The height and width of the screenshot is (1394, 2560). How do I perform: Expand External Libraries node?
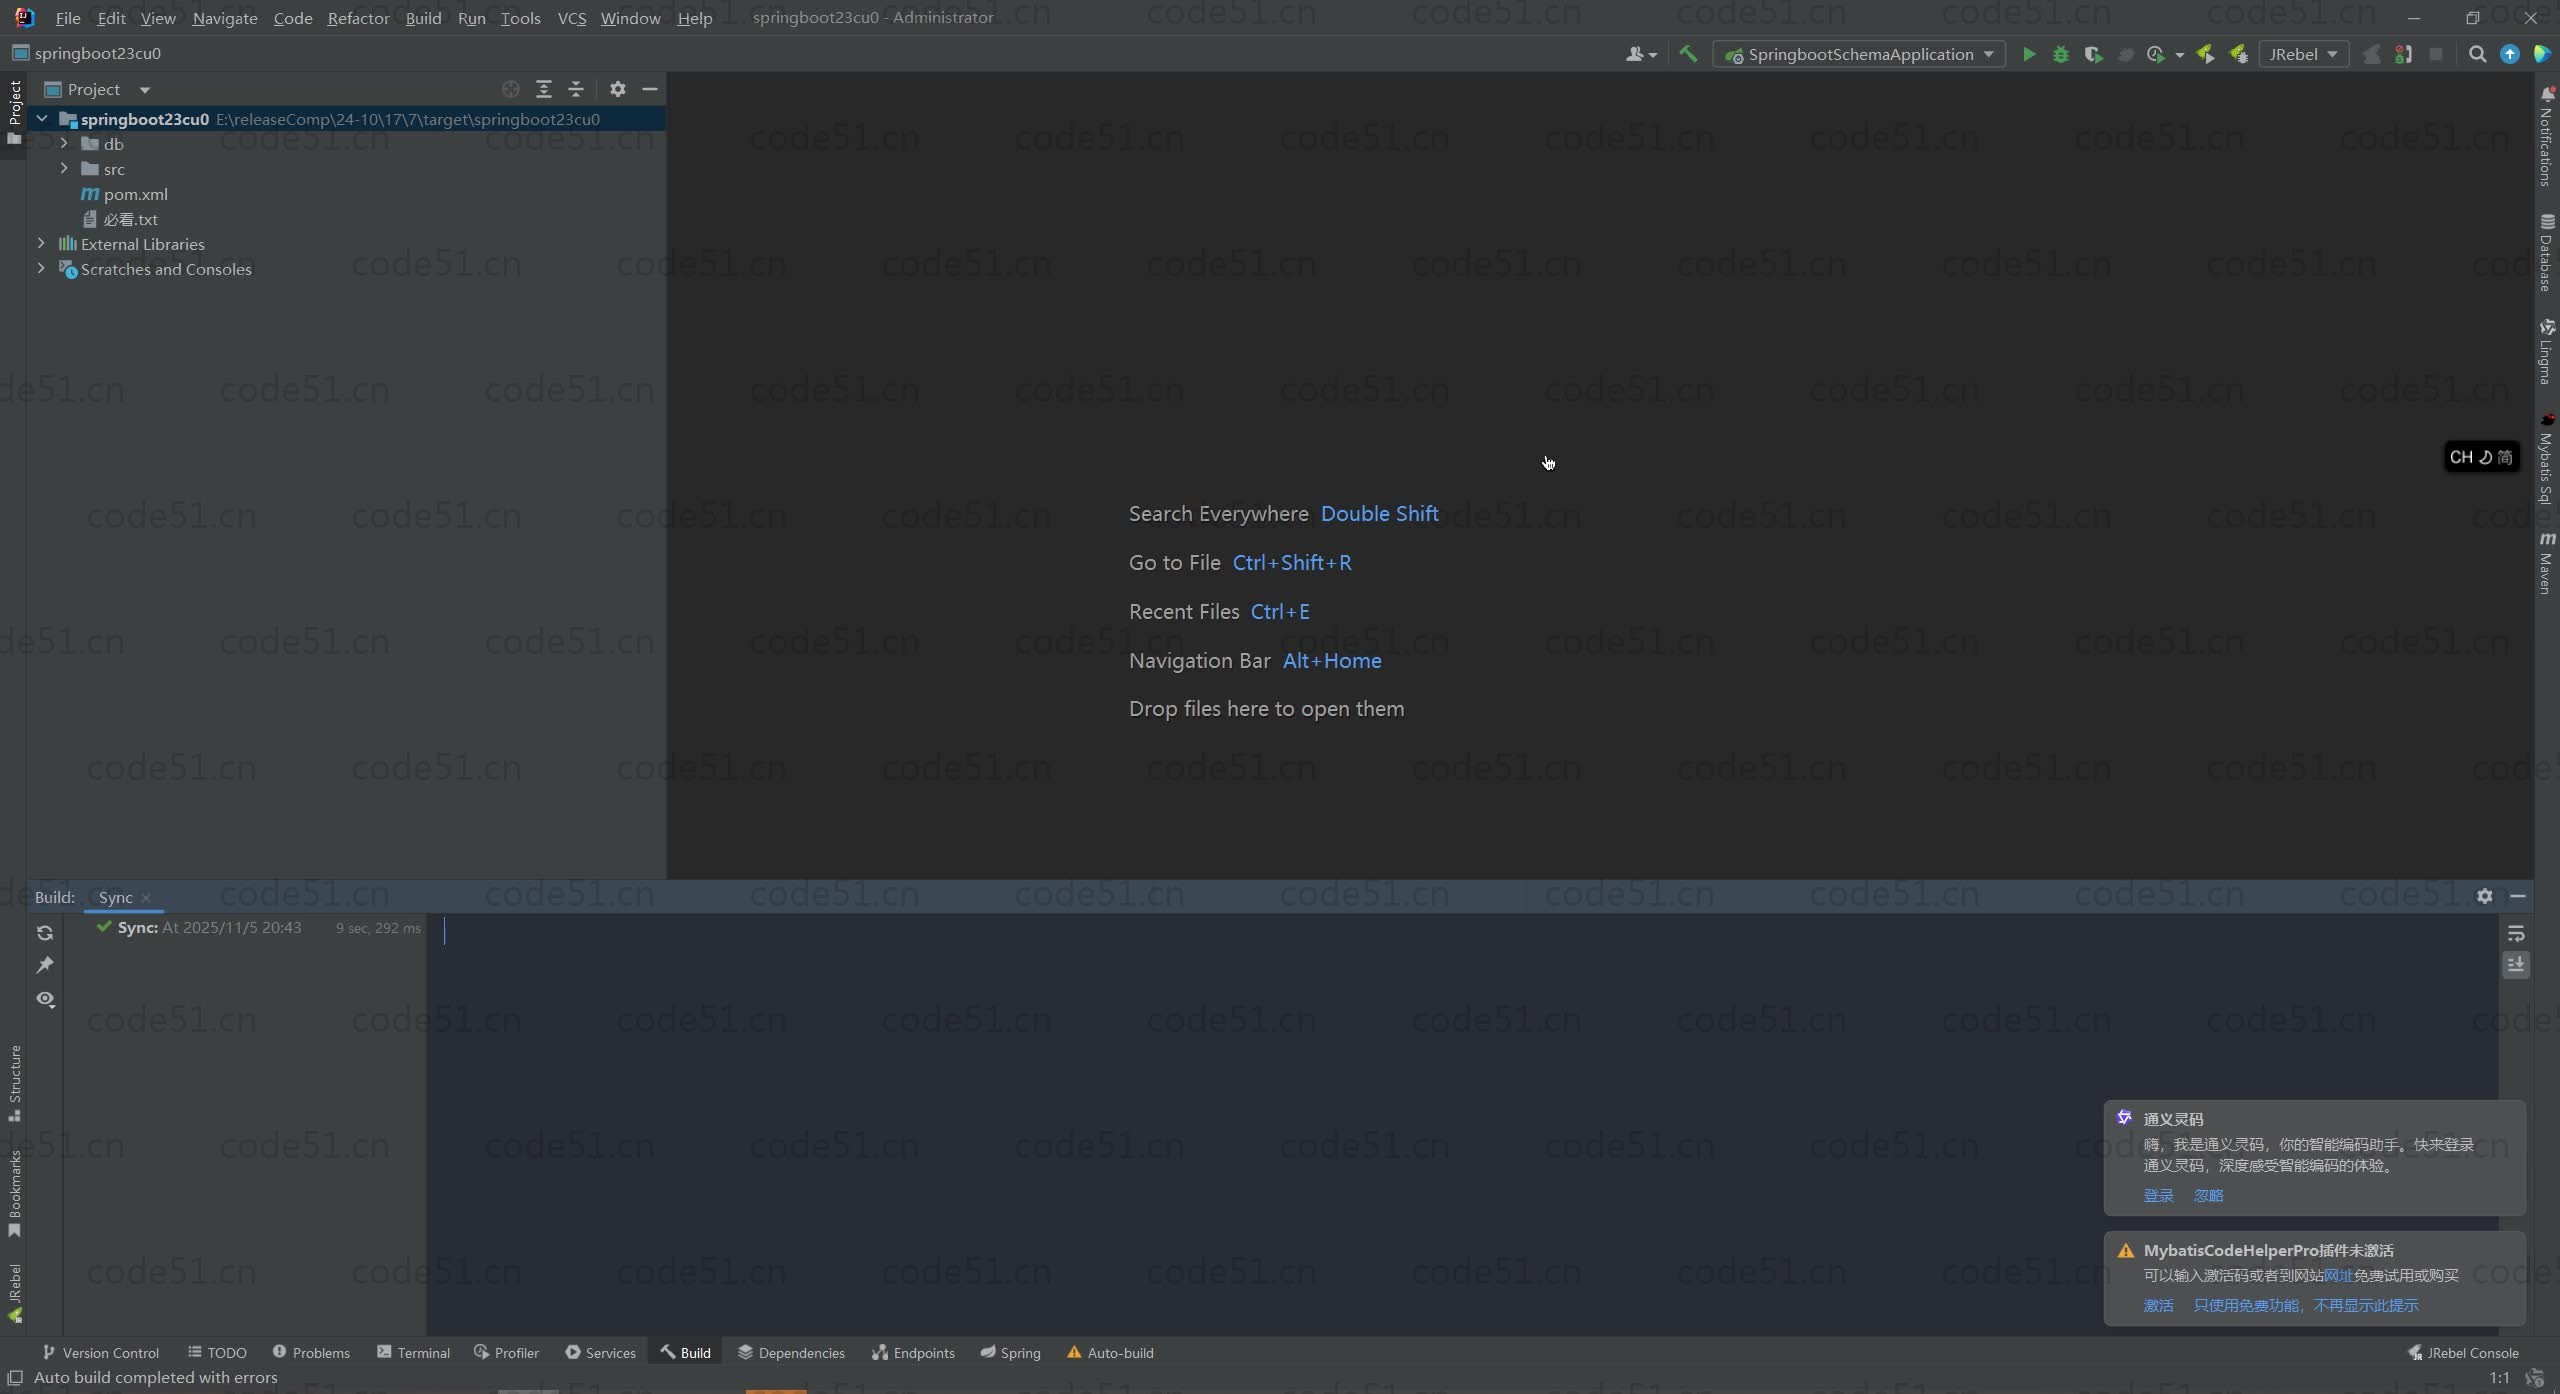tap(41, 243)
